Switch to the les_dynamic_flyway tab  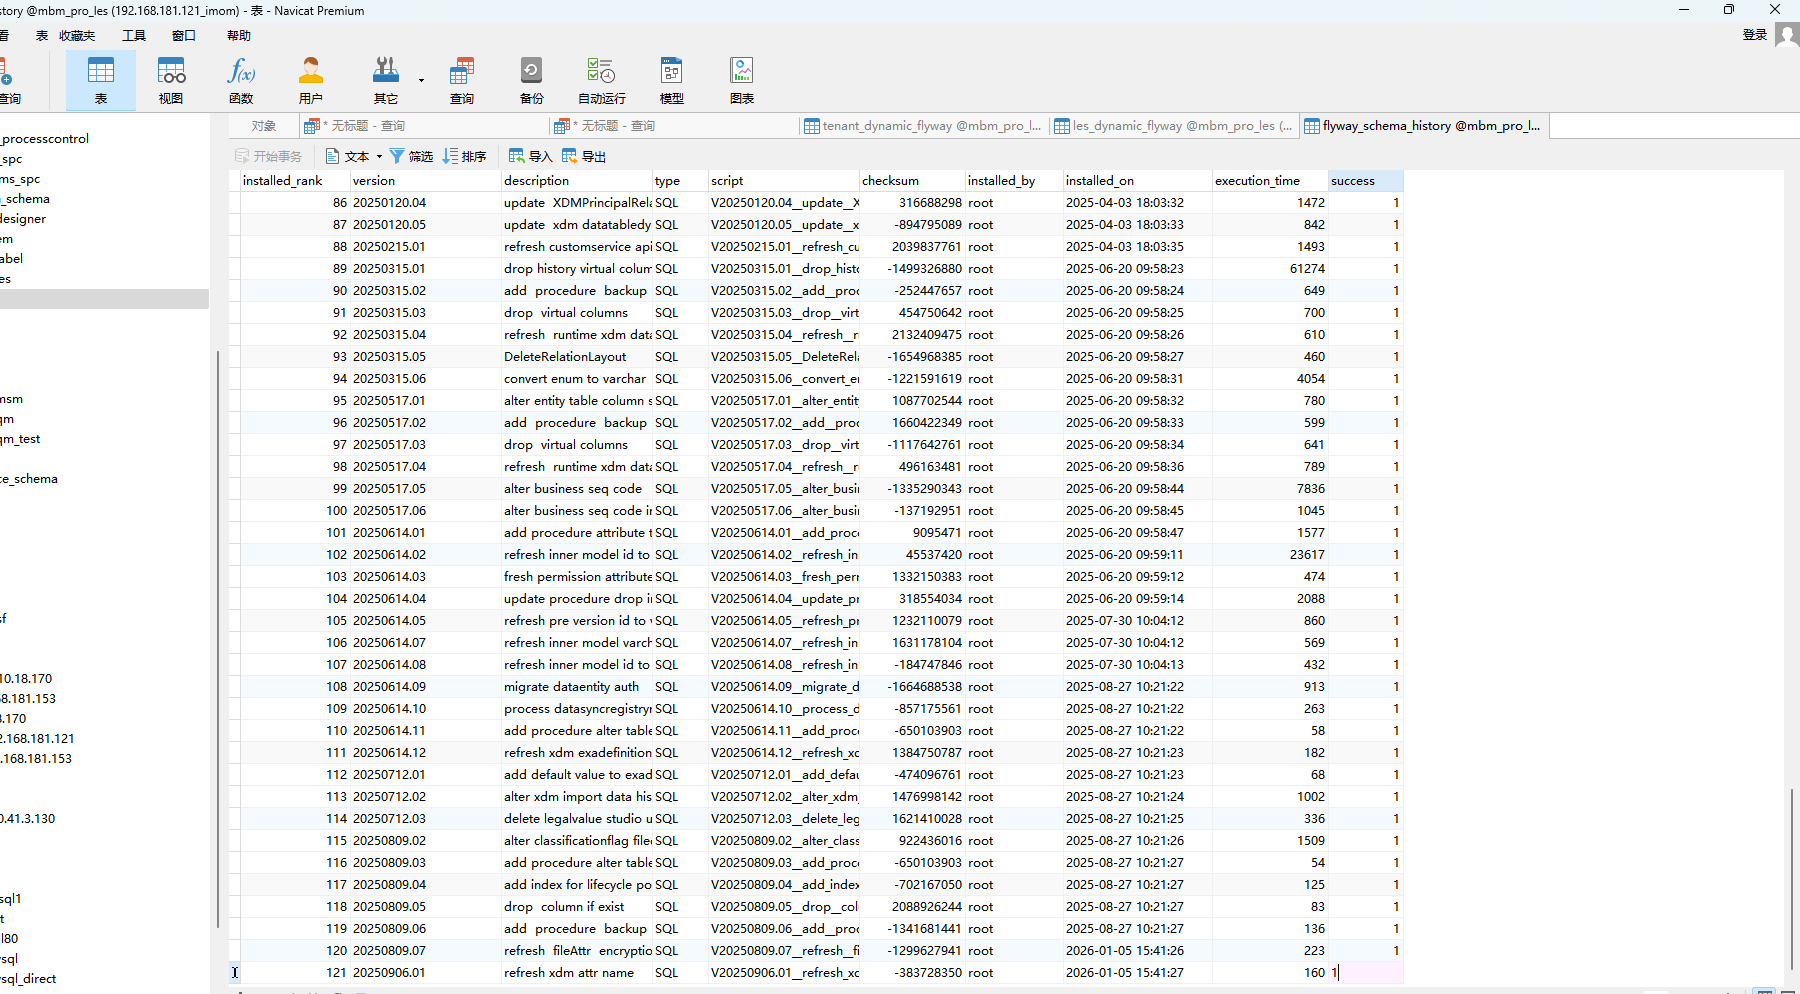(x=1173, y=126)
